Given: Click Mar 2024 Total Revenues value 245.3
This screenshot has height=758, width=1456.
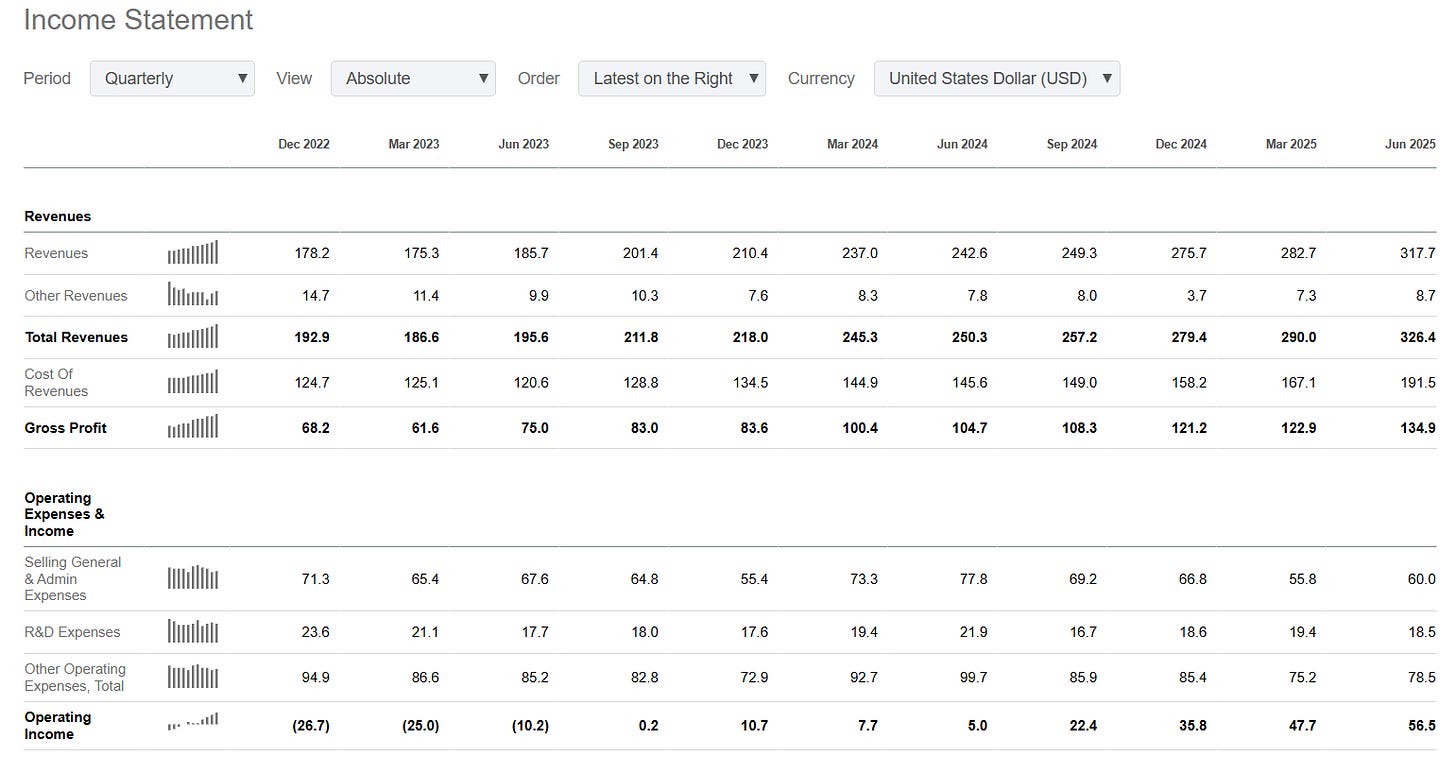Looking at the screenshot, I should 860,337.
